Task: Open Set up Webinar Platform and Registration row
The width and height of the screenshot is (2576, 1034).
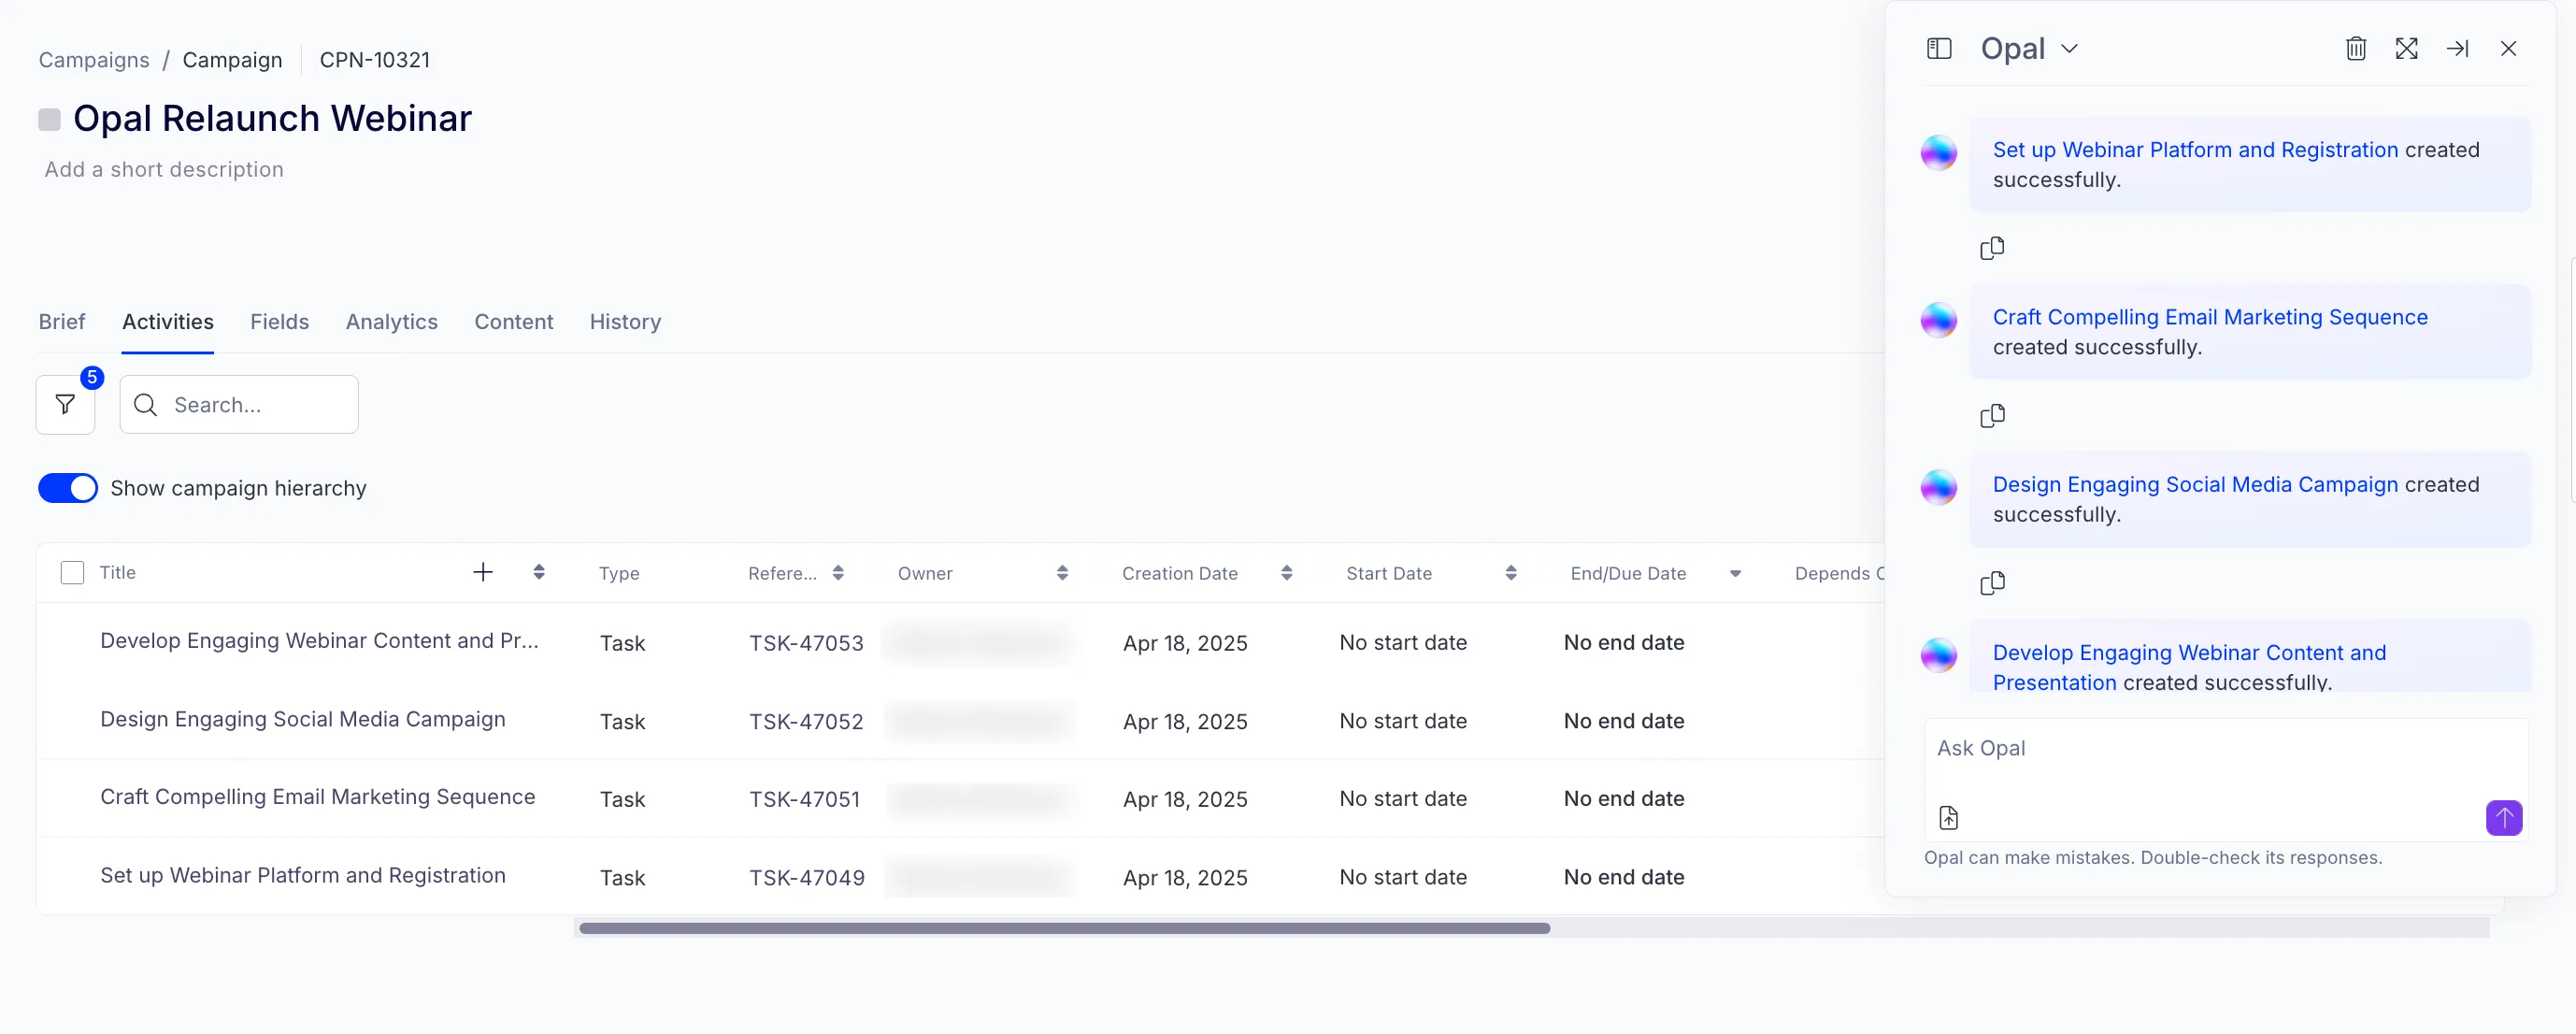Action: [x=303, y=876]
